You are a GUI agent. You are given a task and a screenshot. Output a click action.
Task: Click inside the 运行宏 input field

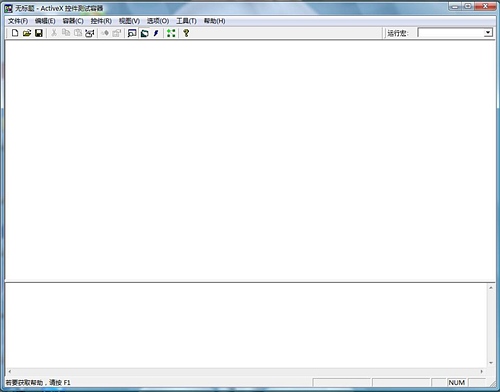tap(451, 33)
